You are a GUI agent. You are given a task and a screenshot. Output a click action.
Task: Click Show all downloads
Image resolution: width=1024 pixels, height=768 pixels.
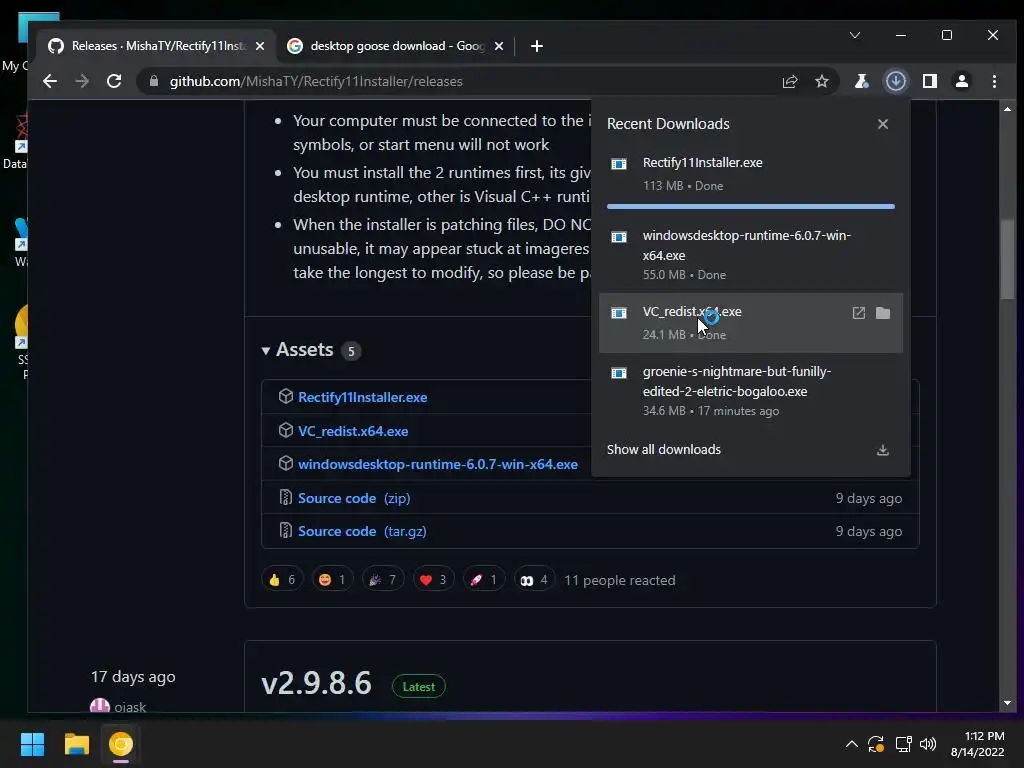(664, 449)
